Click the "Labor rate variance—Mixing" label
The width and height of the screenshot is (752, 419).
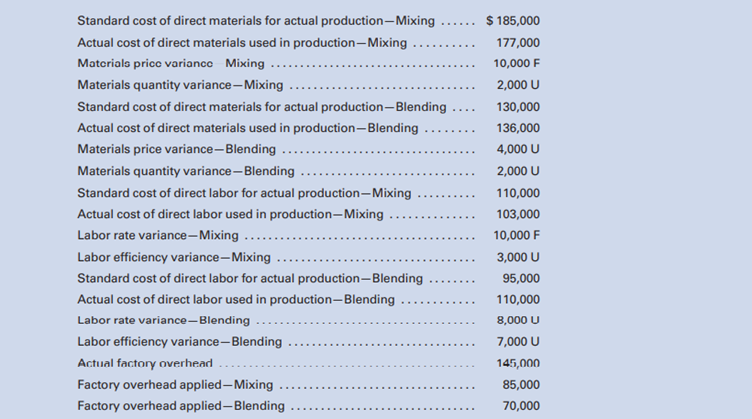pyautogui.click(x=158, y=236)
